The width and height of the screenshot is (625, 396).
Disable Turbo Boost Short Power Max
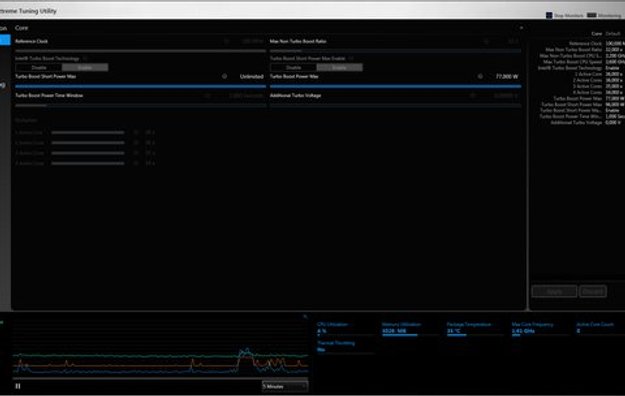tap(293, 67)
